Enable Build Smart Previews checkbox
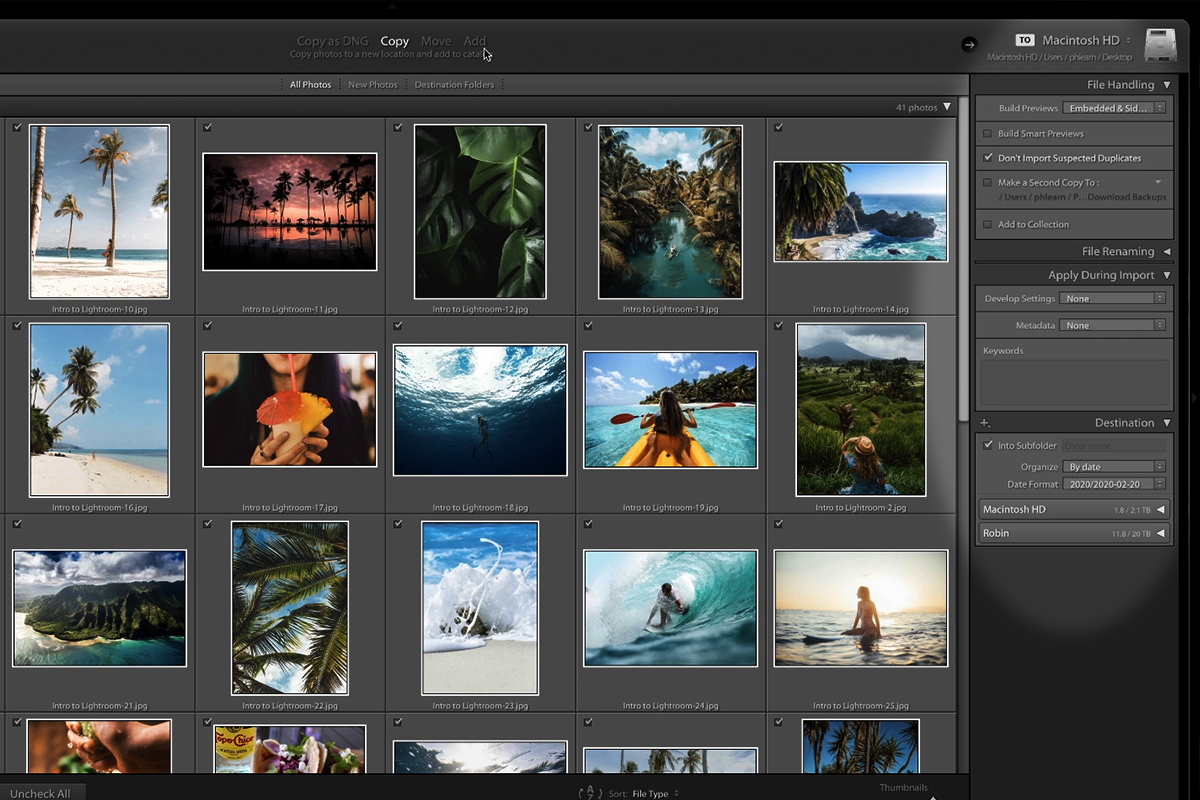Image resolution: width=1200 pixels, height=800 pixels. pyautogui.click(x=987, y=133)
